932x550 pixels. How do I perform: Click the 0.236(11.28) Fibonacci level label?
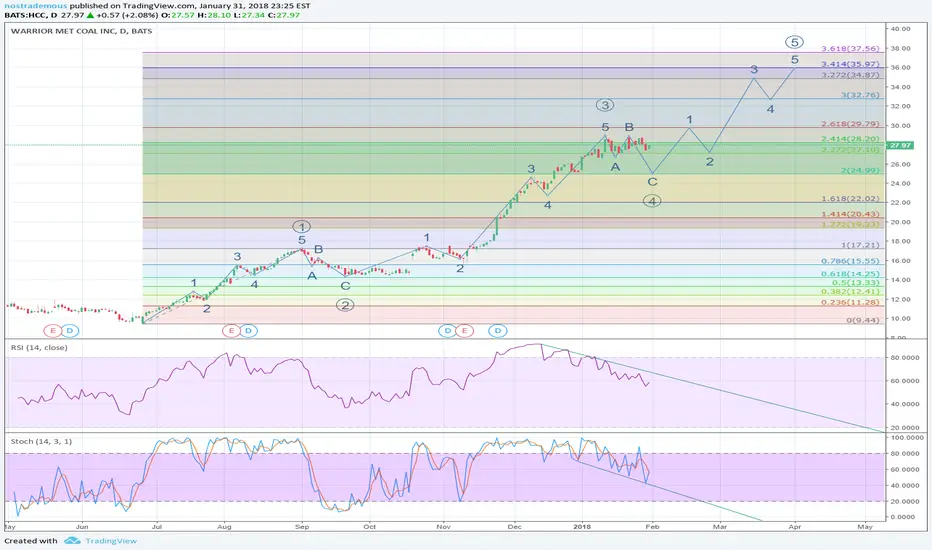(850, 303)
